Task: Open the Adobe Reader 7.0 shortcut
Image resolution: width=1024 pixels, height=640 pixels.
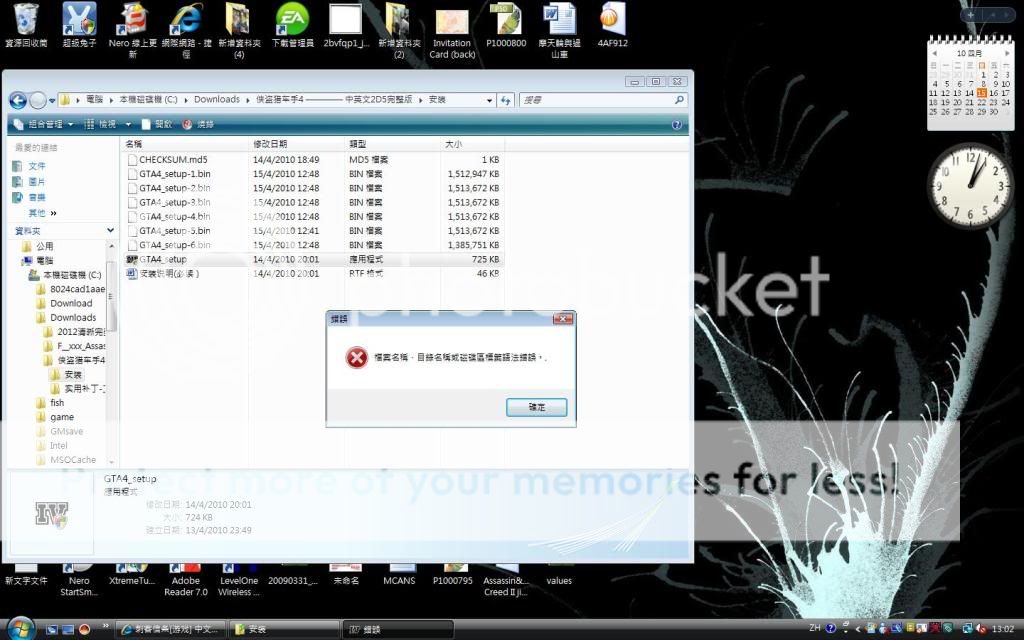Action: (x=185, y=566)
